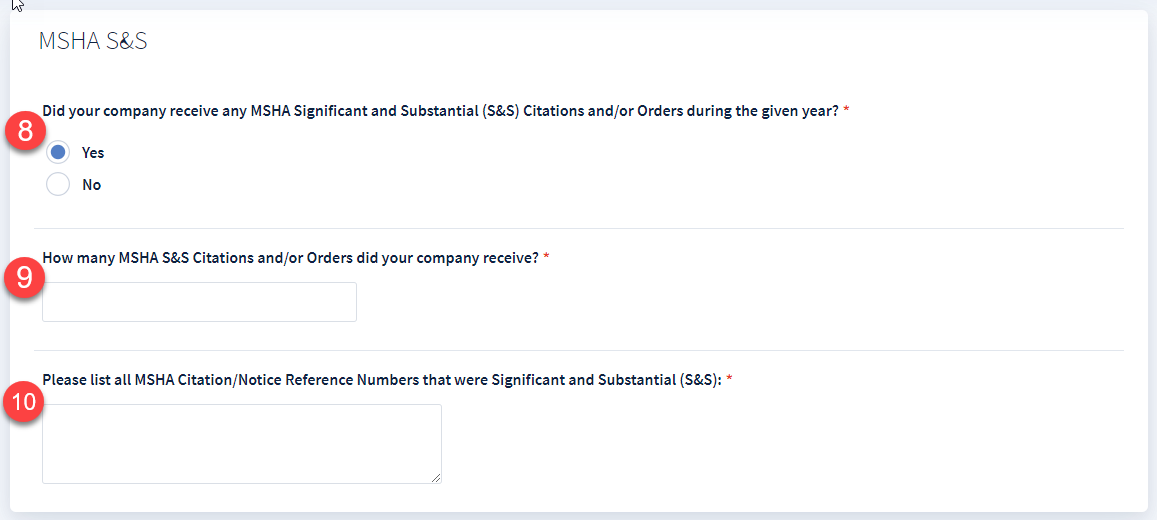Select the No radio button
The image size is (1157, 520).
[x=58, y=184]
